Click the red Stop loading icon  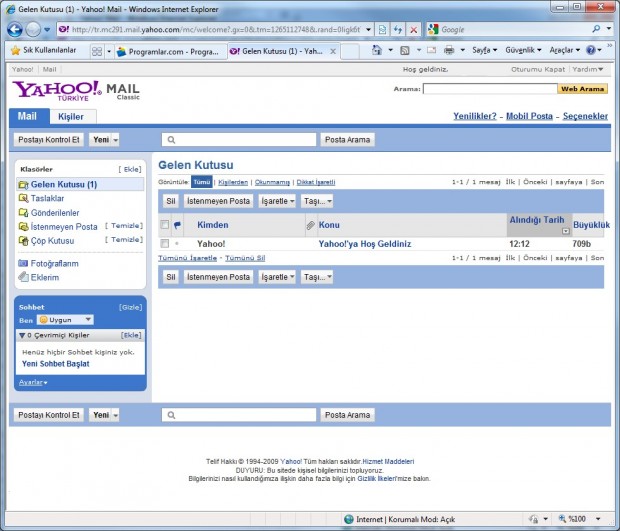coord(413,30)
